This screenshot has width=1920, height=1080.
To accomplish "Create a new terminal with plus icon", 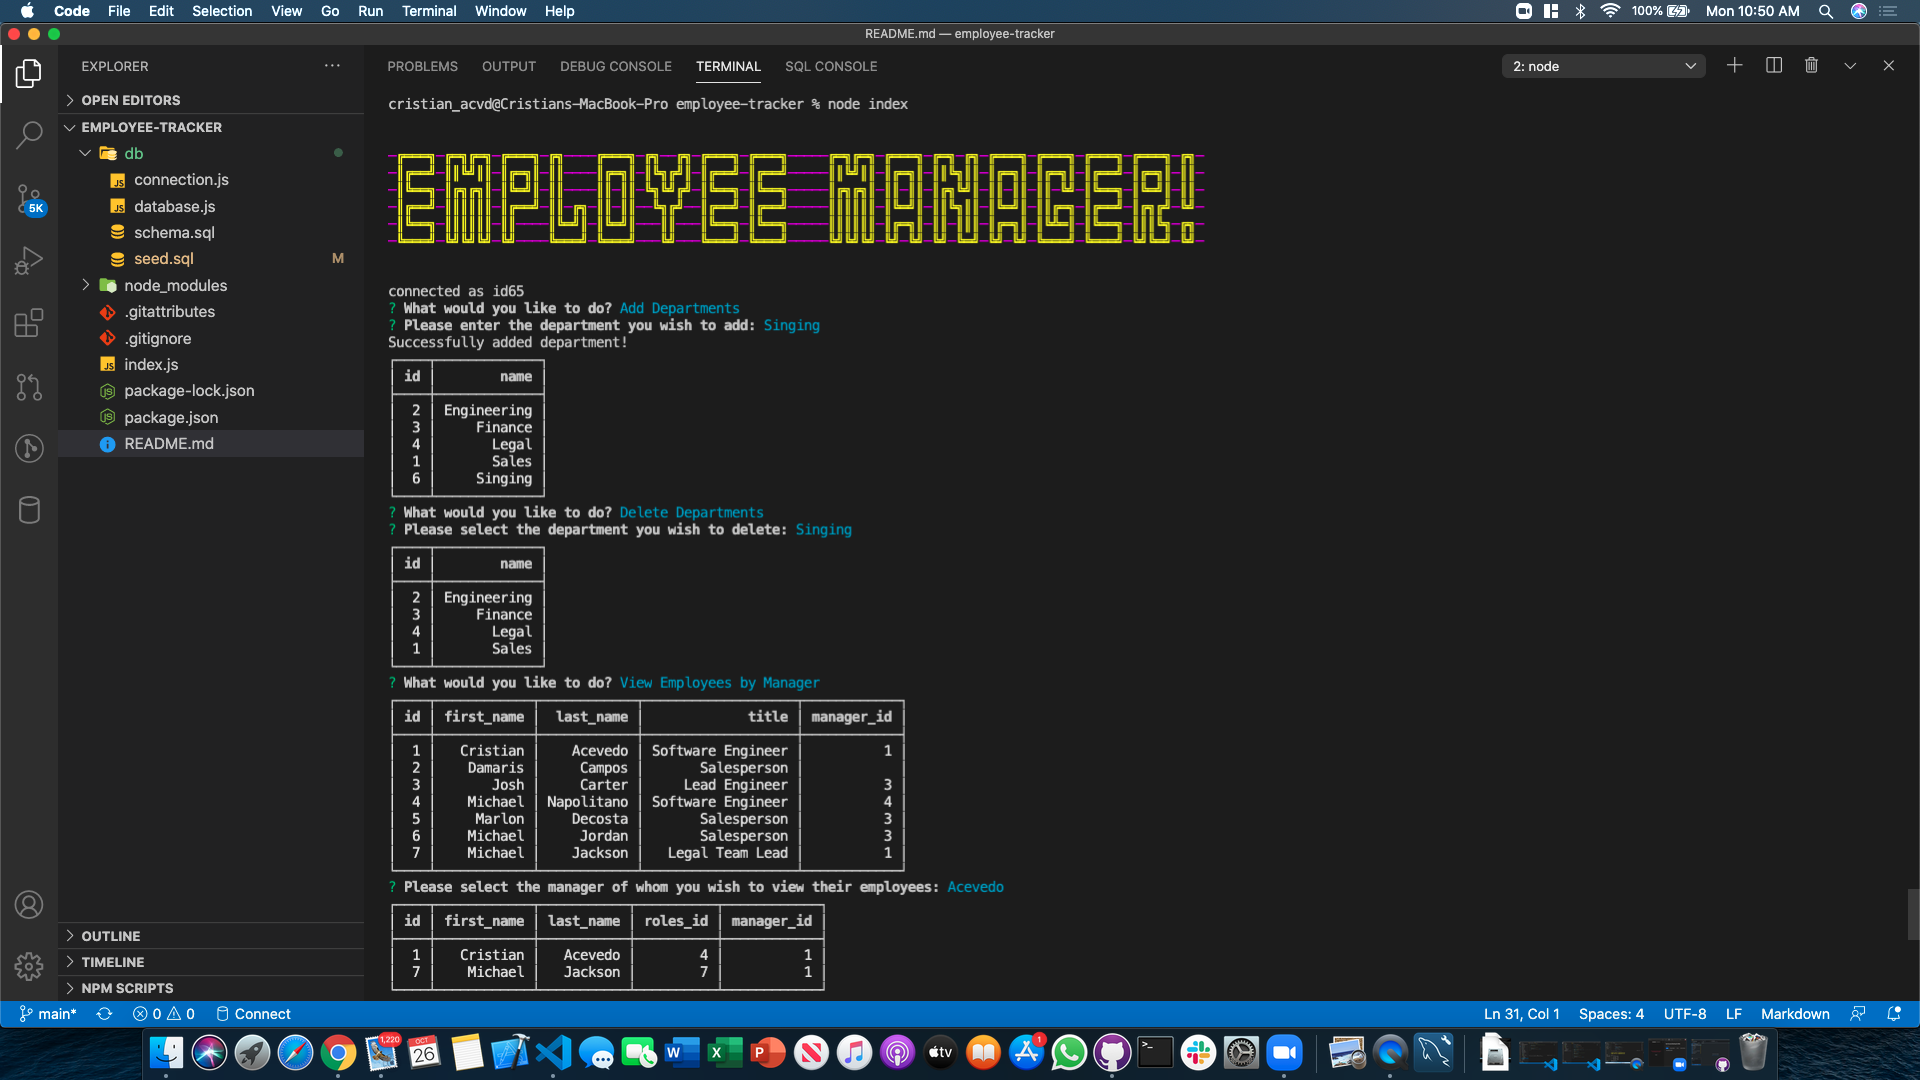I will point(1734,66).
